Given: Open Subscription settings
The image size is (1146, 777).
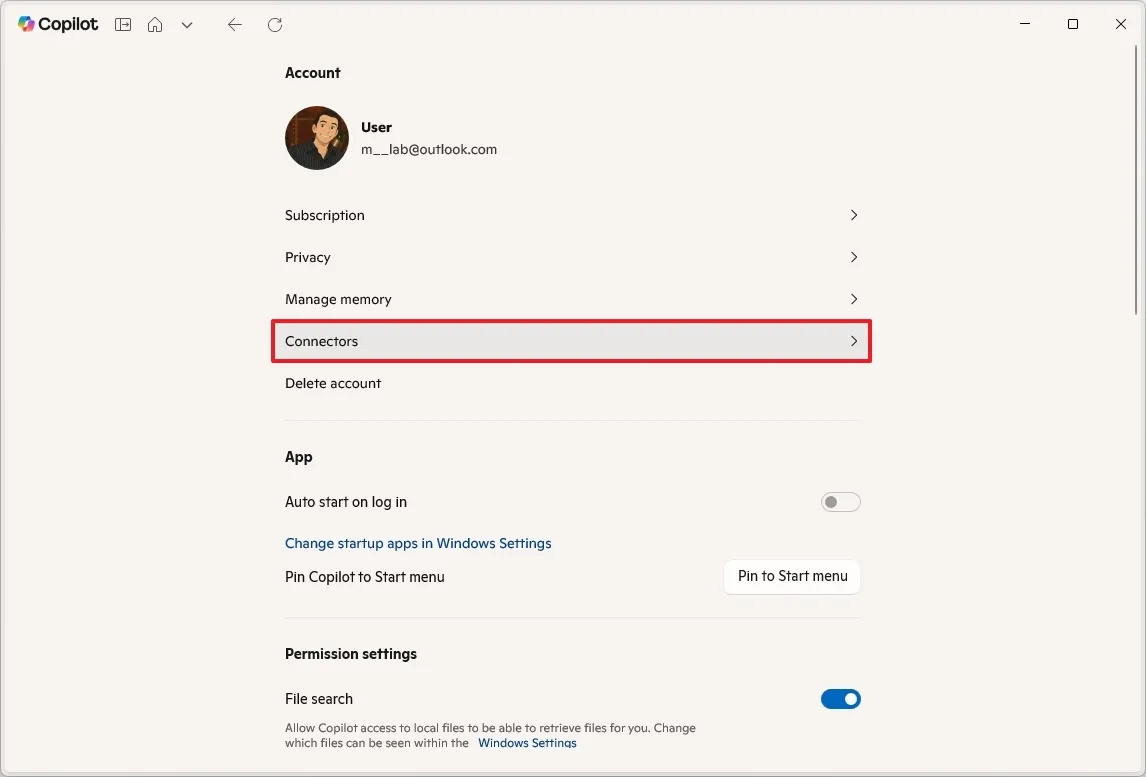Looking at the screenshot, I should pyautogui.click(x=324, y=215).
